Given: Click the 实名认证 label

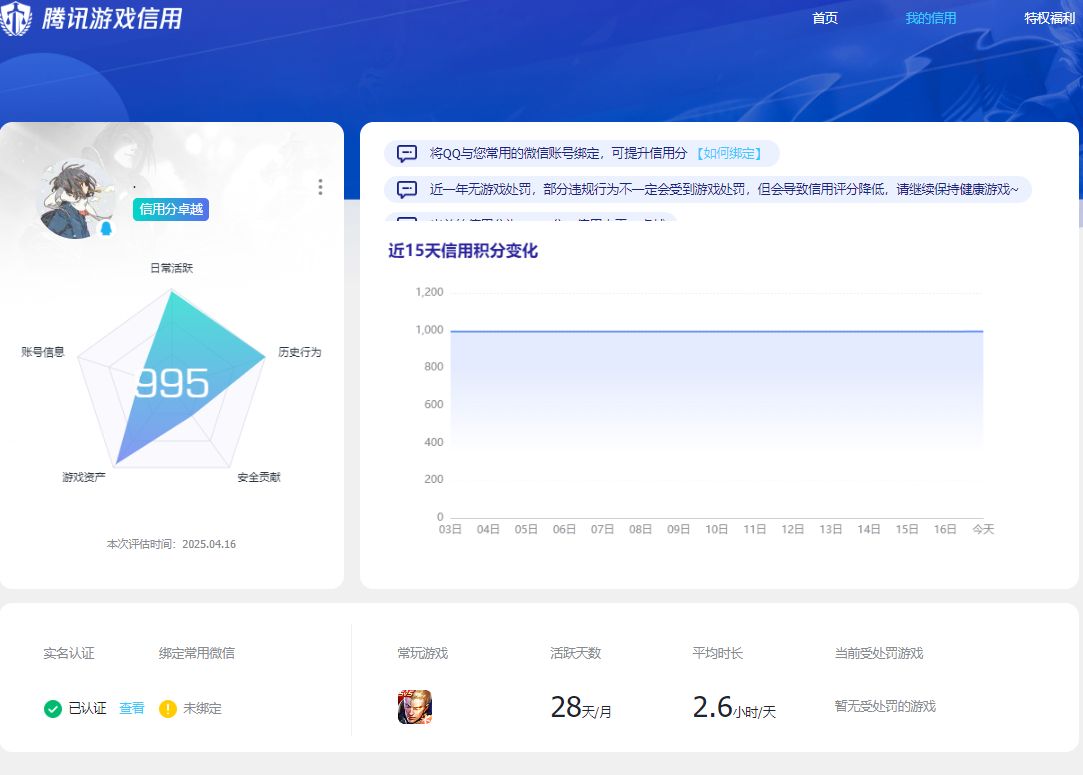Looking at the screenshot, I should 69,653.
